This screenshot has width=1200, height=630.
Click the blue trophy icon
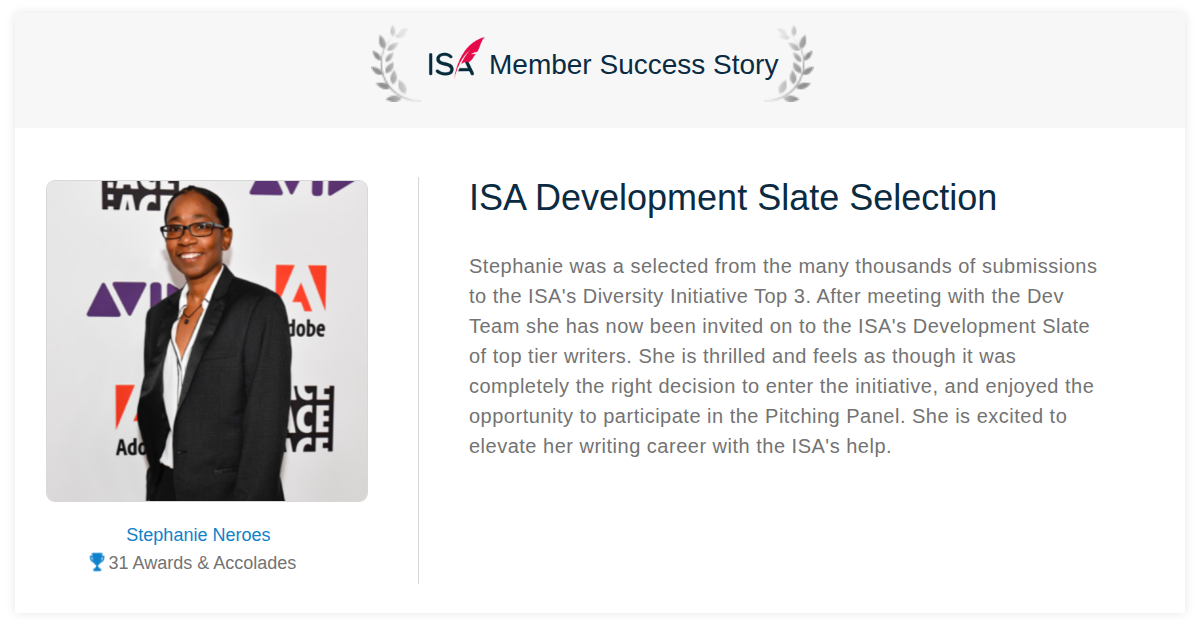[x=97, y=562]
